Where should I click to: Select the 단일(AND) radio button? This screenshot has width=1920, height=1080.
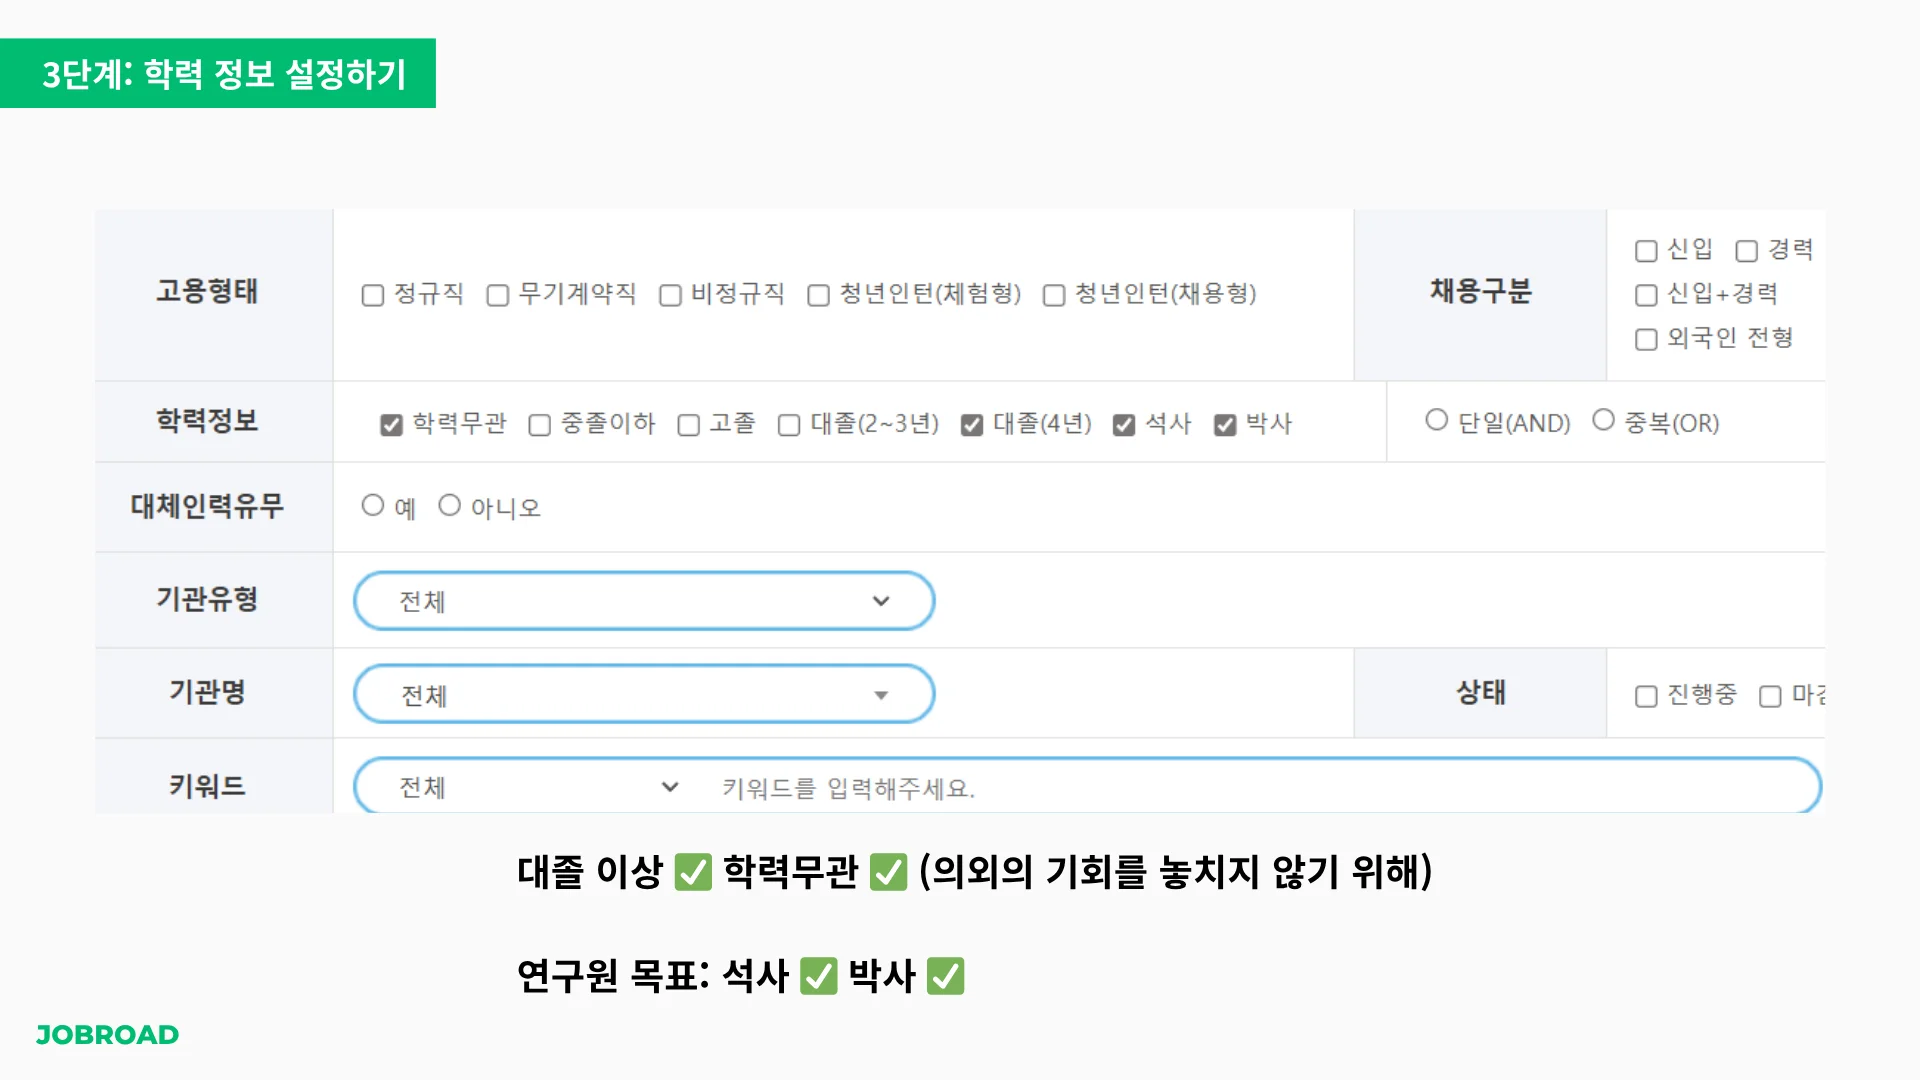tap(1436, 422)
